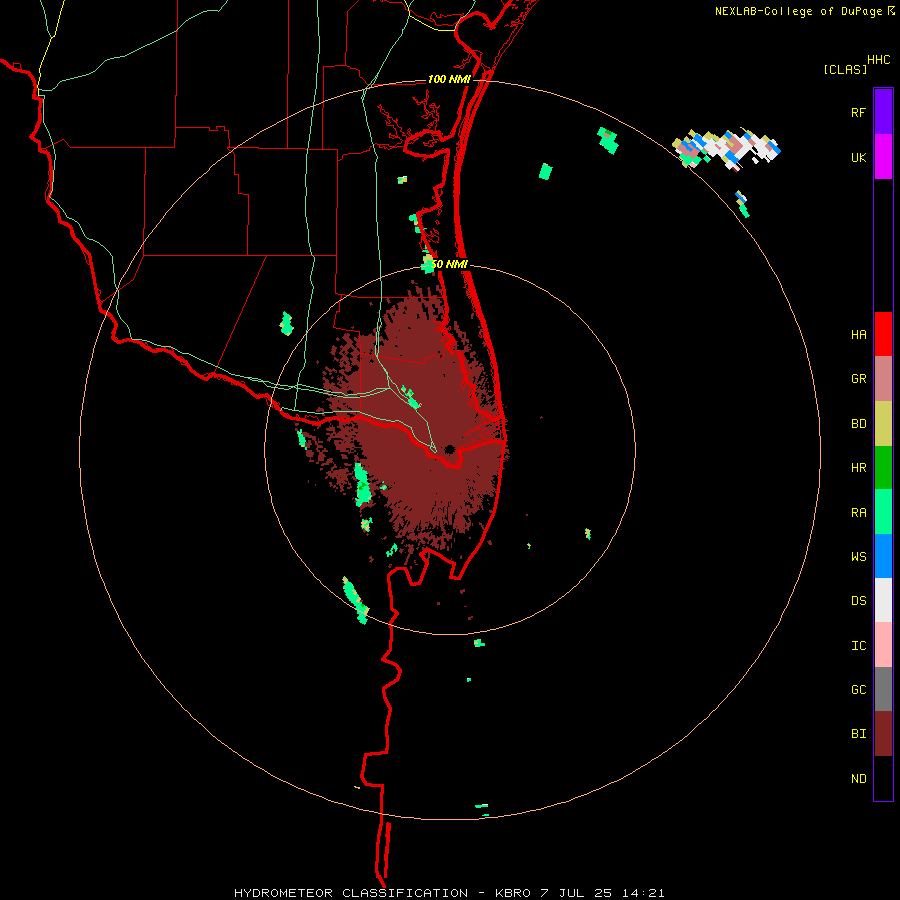Click the RF legend label
Image resolution: width=900 pixels, height=900 pixels.
tap(858, 113)
